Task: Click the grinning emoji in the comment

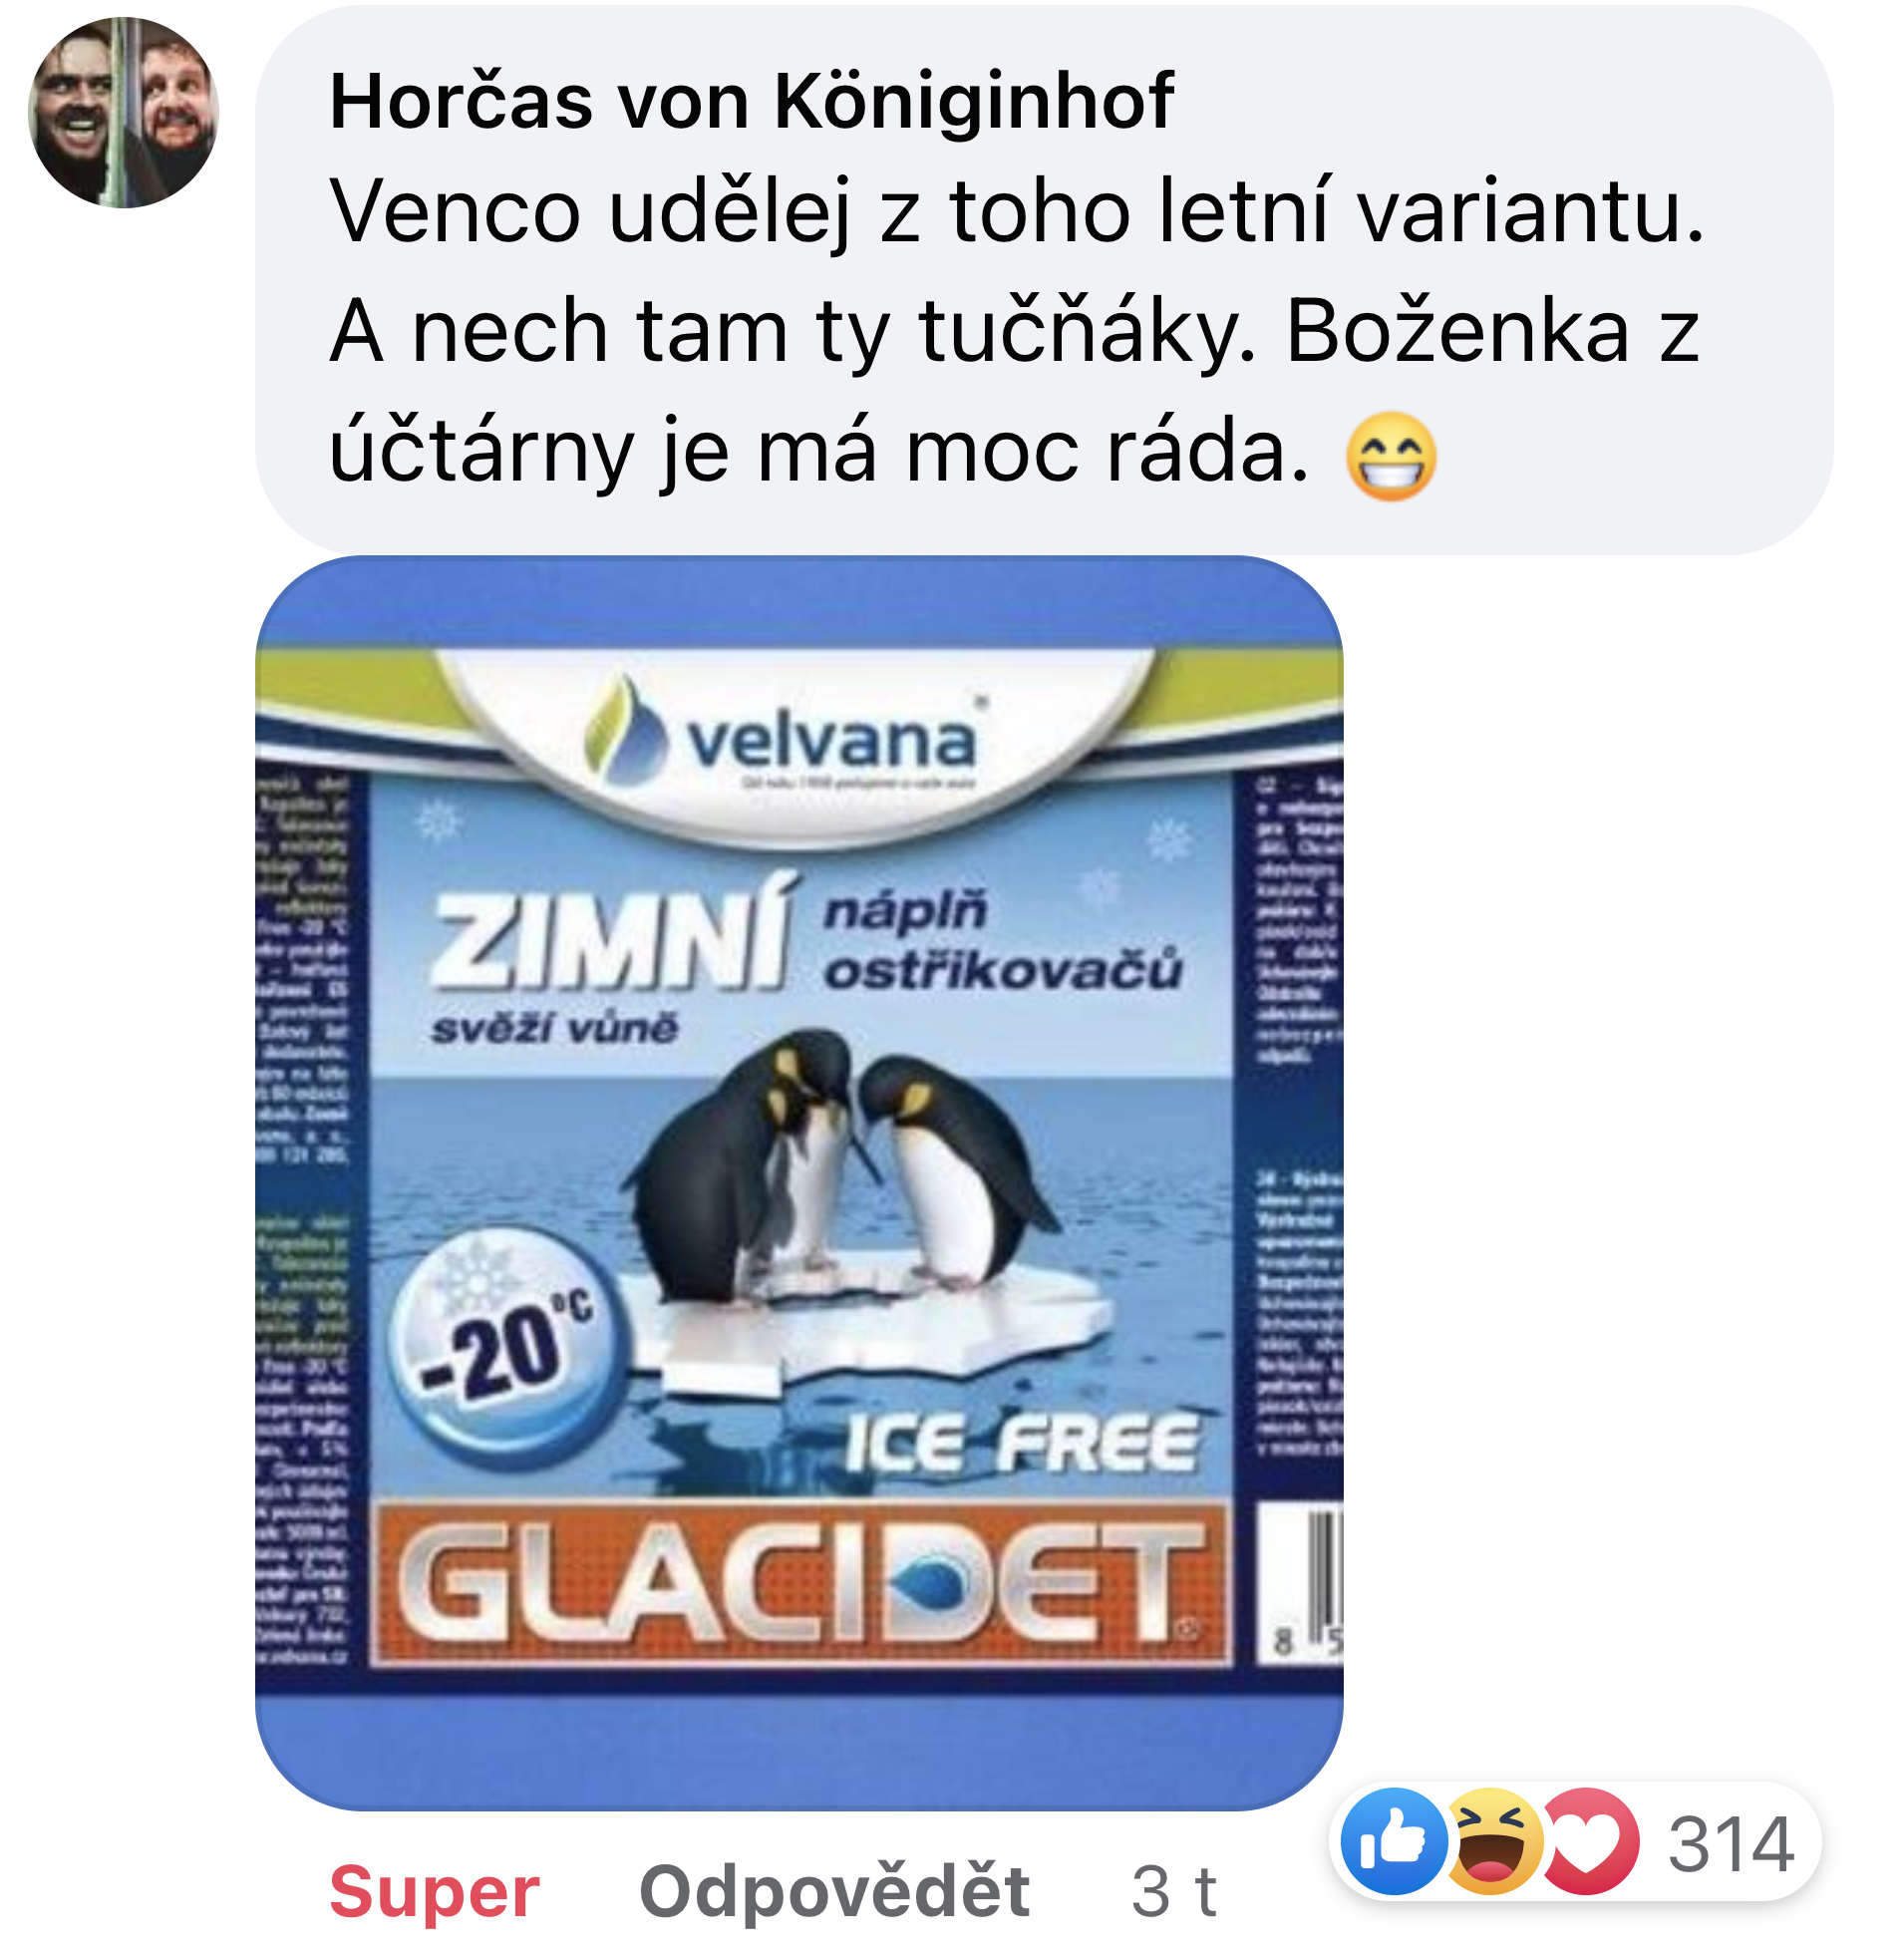Action: click(x=1391, y=456)
